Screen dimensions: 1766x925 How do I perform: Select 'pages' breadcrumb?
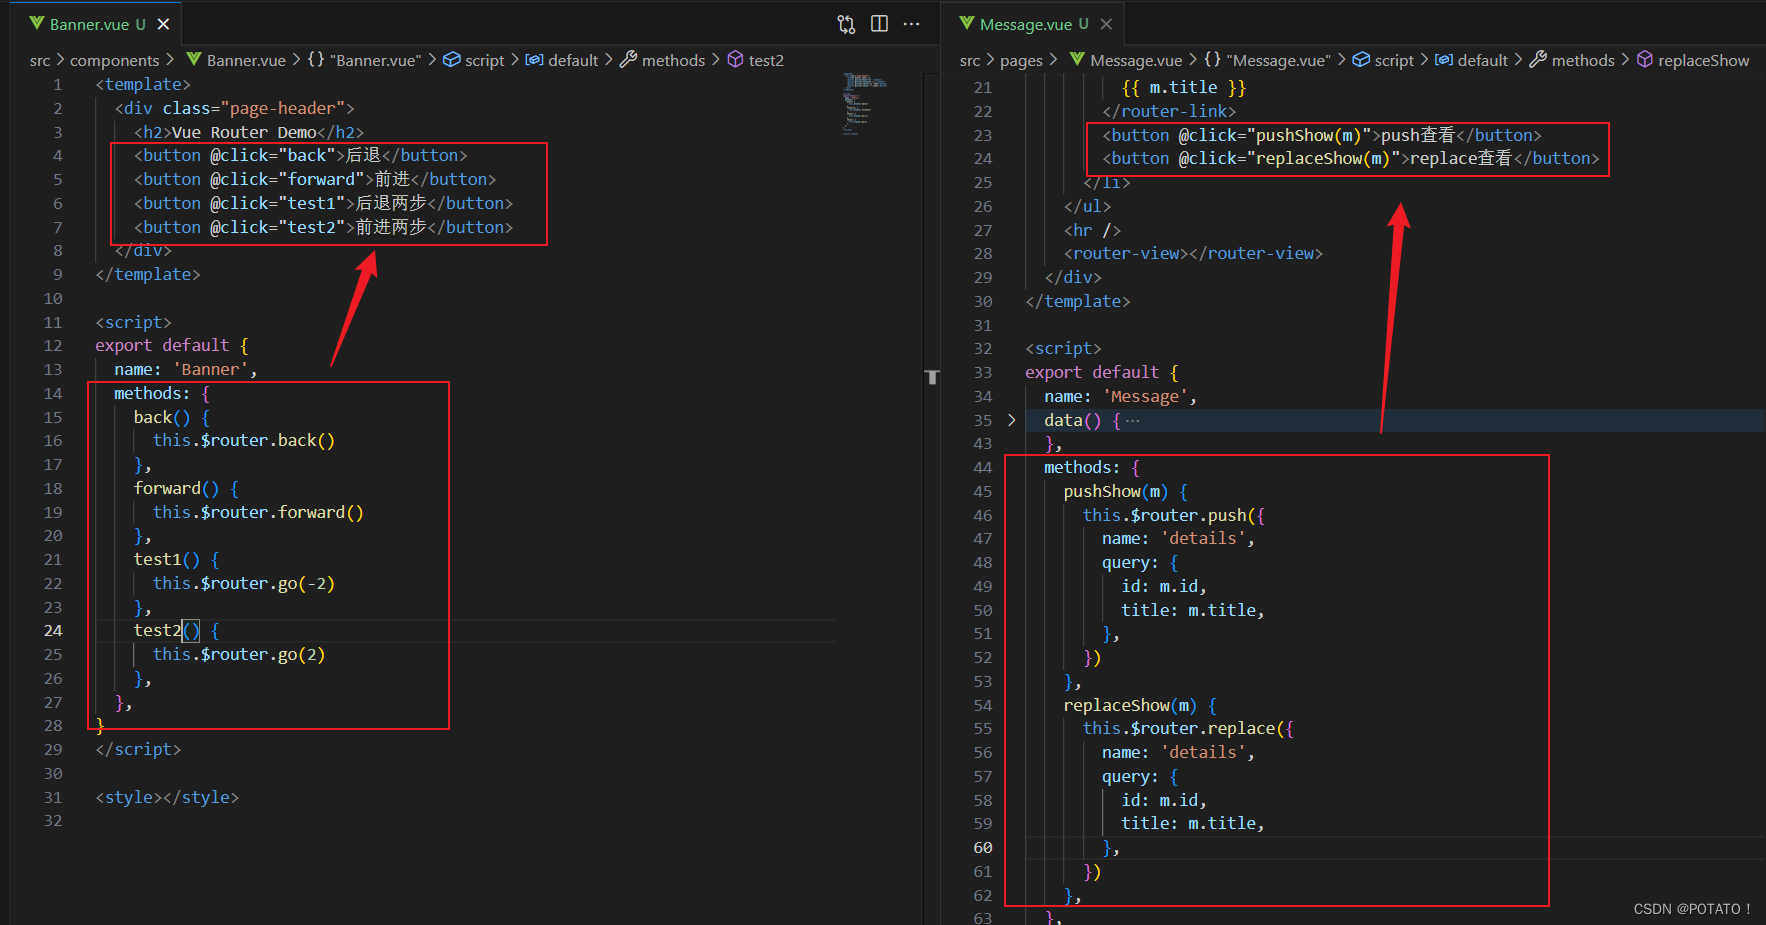click(x=1021, y=60)
